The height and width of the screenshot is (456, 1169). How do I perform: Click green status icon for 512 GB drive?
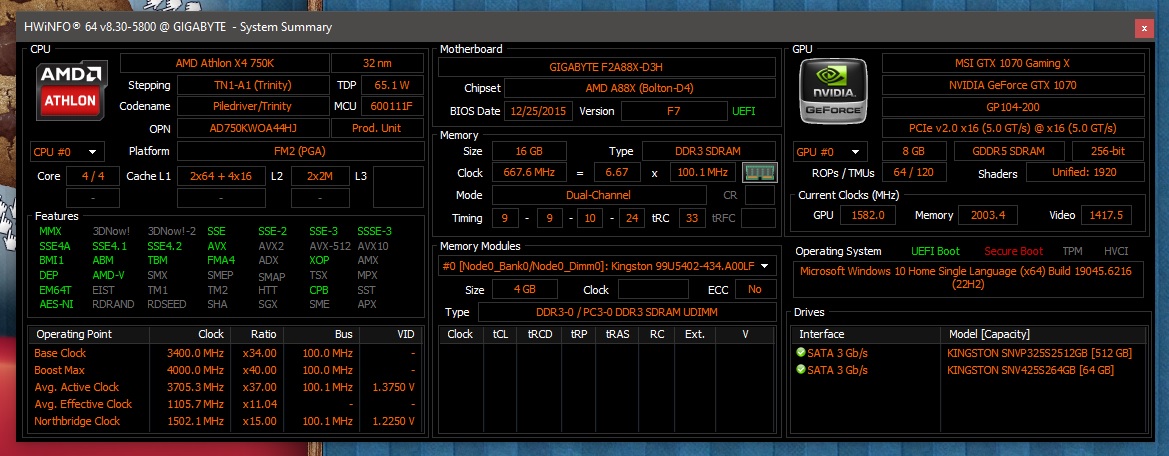tap(800, 353)
